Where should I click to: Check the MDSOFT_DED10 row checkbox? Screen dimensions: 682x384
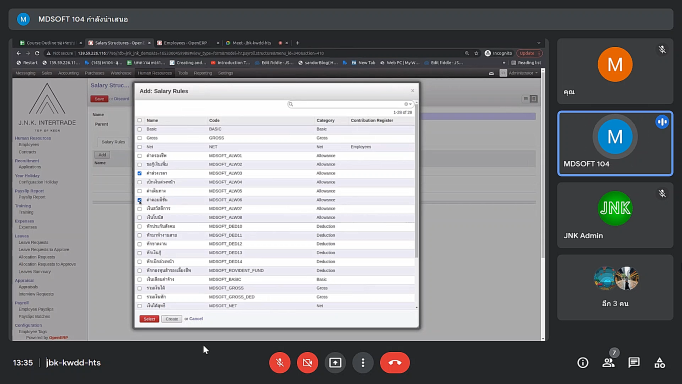tap(140, 227)
